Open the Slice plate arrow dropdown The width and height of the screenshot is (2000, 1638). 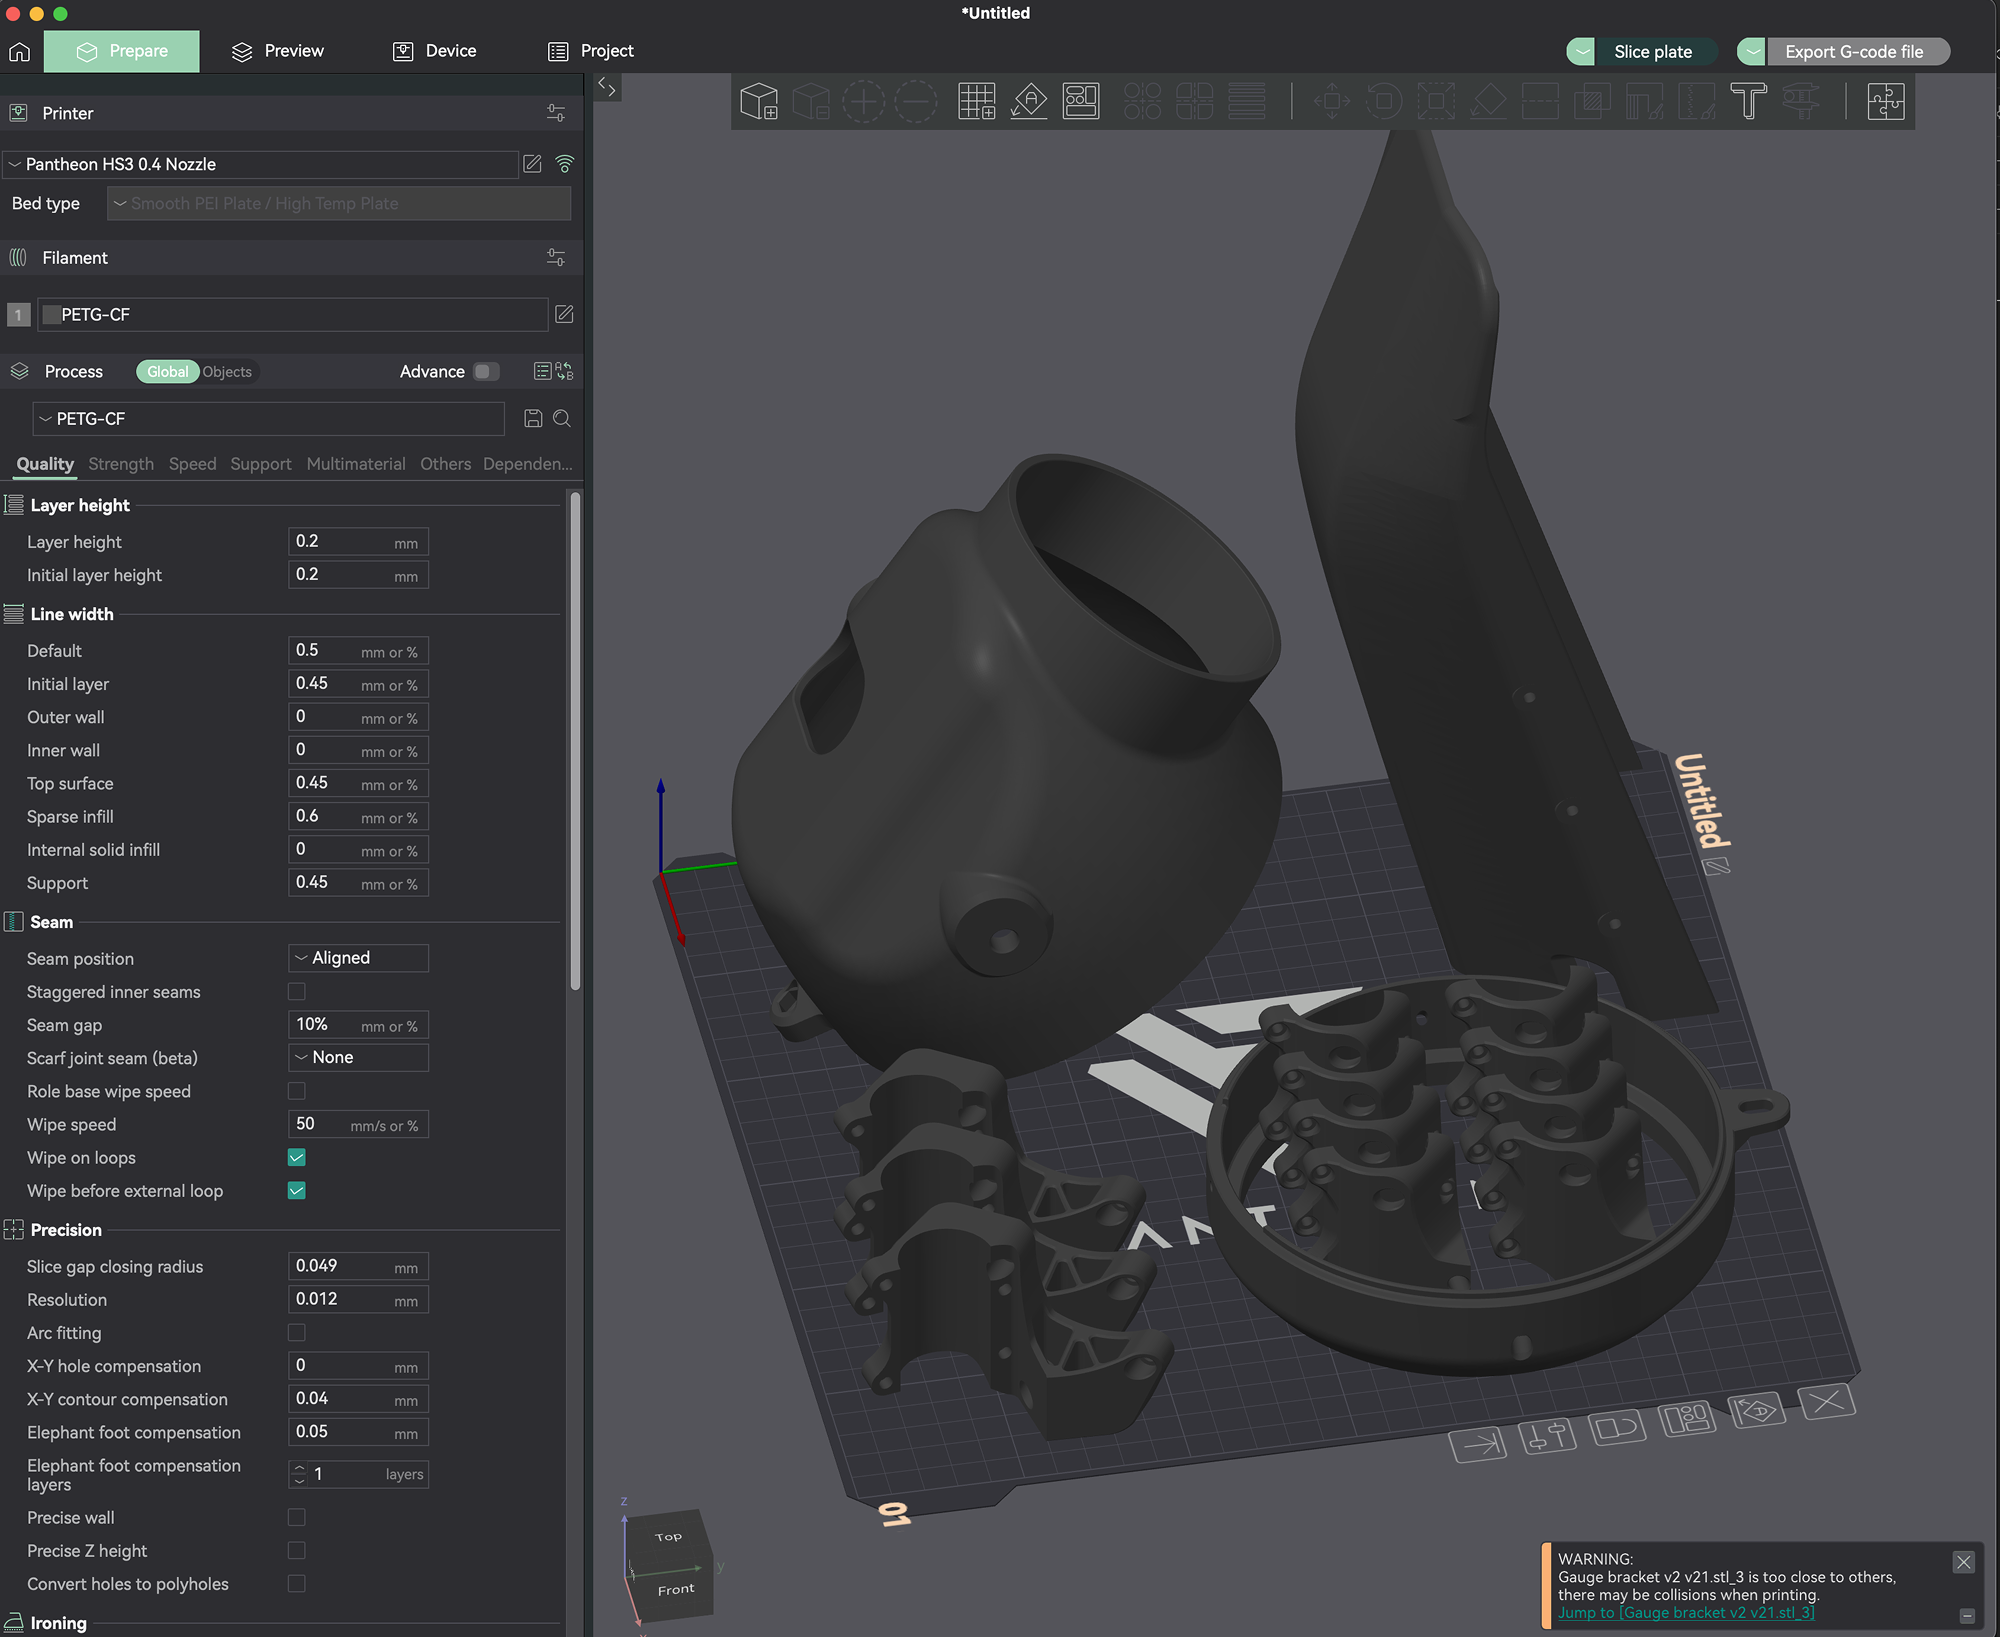(x=1581, y=52)
